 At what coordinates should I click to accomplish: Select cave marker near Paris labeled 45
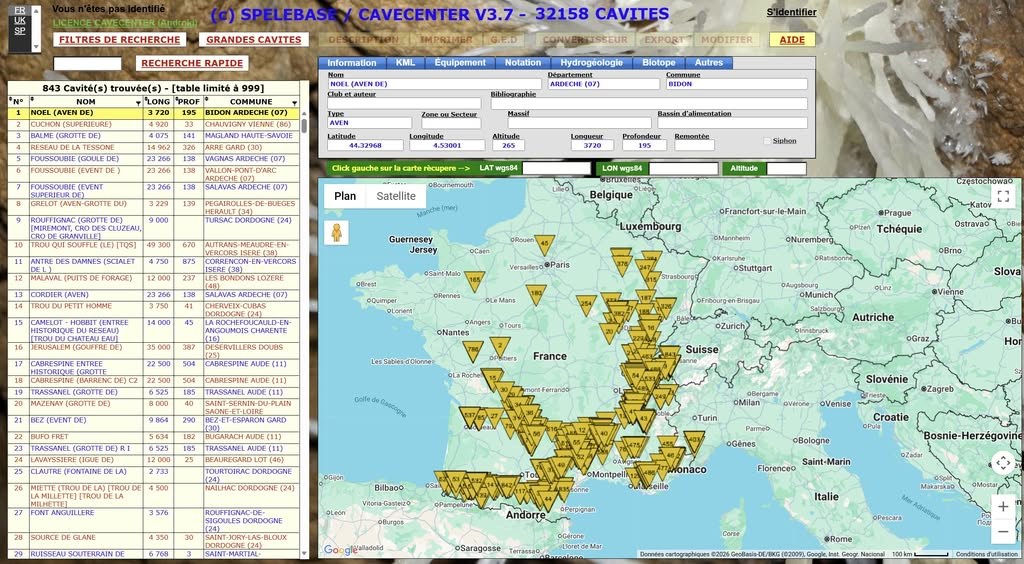point(544,243)
